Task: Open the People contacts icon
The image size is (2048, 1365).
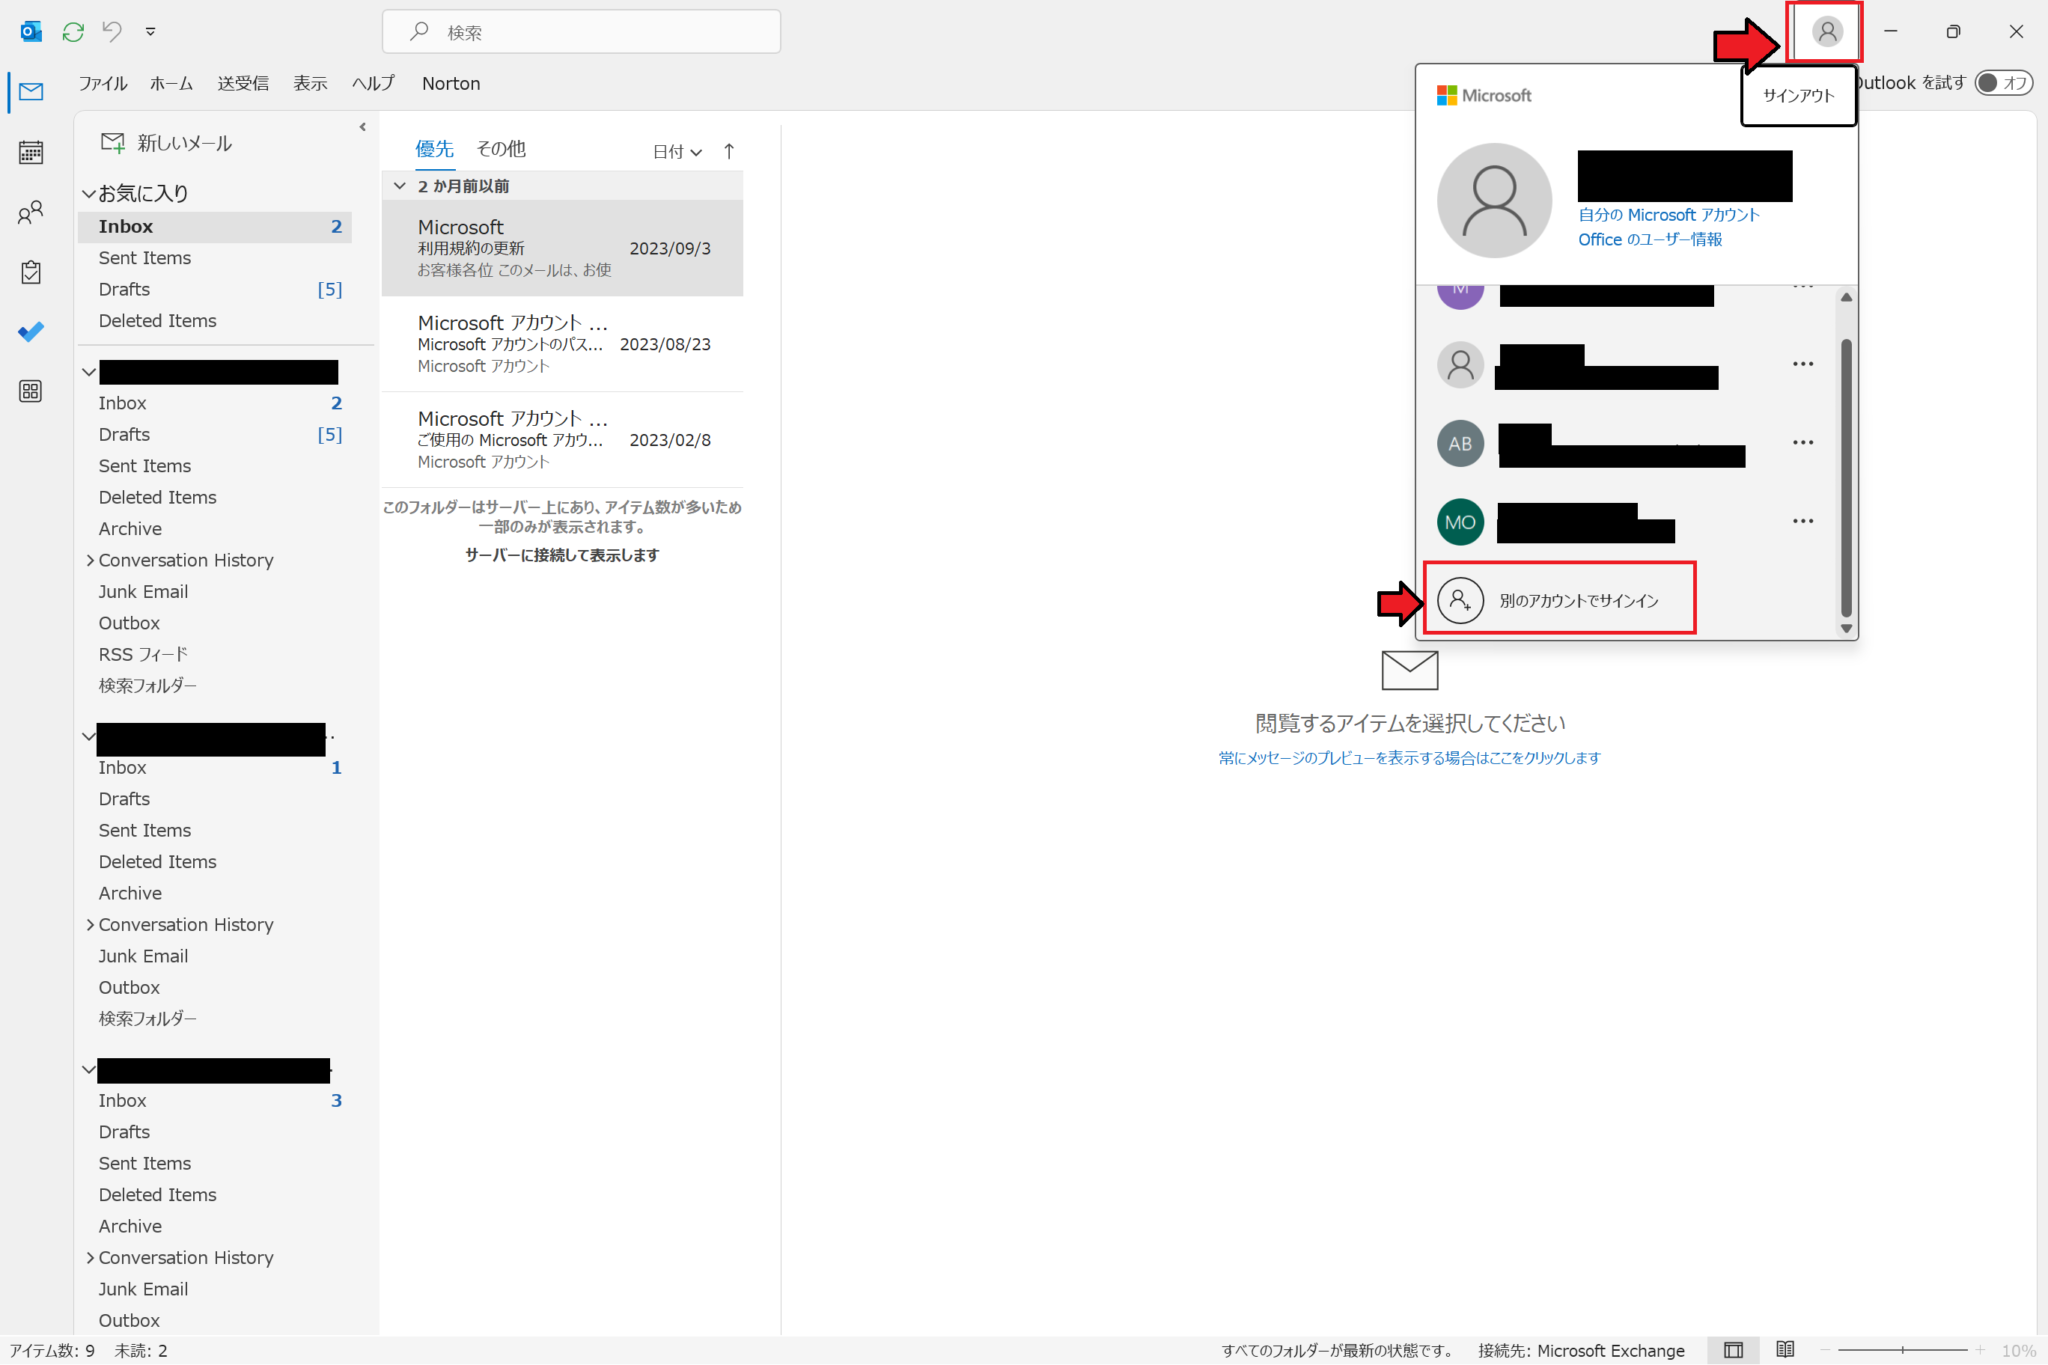Action: (31, 212)
